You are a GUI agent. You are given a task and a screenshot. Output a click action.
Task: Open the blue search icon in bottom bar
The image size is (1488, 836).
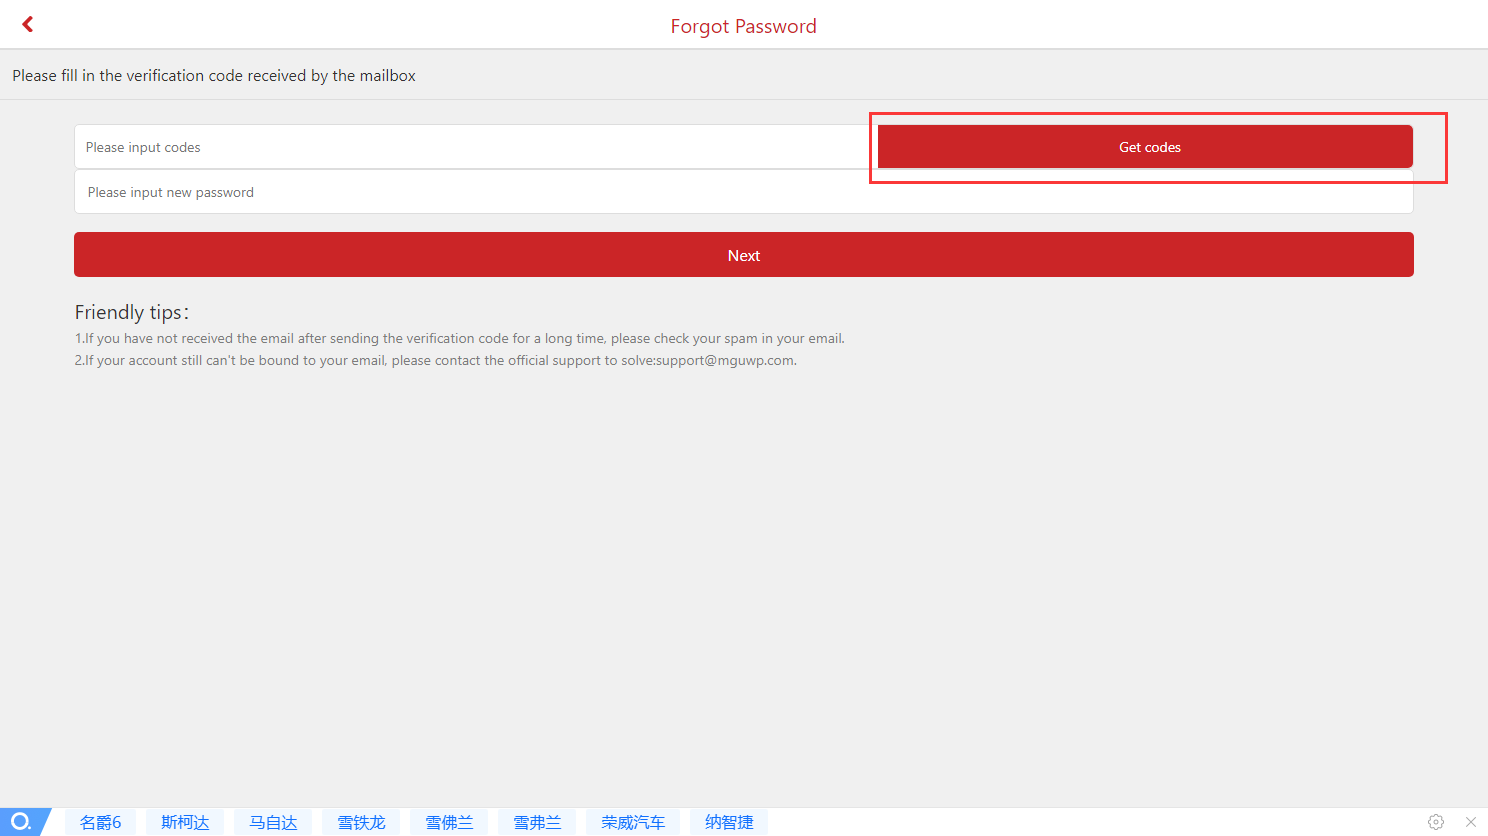tap(22, 822)
